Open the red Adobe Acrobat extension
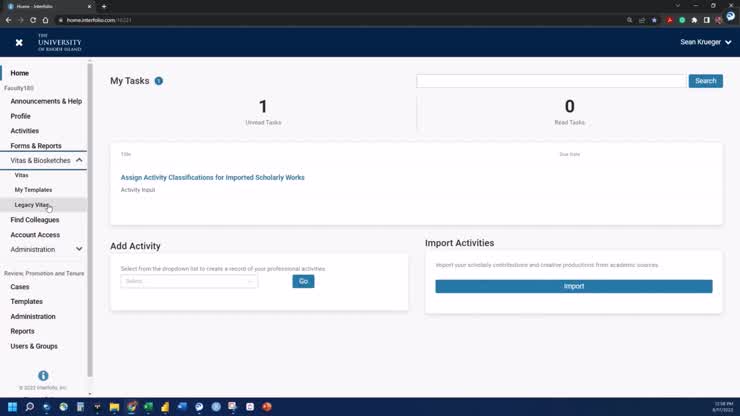740x416 pixels. [669, 20]
